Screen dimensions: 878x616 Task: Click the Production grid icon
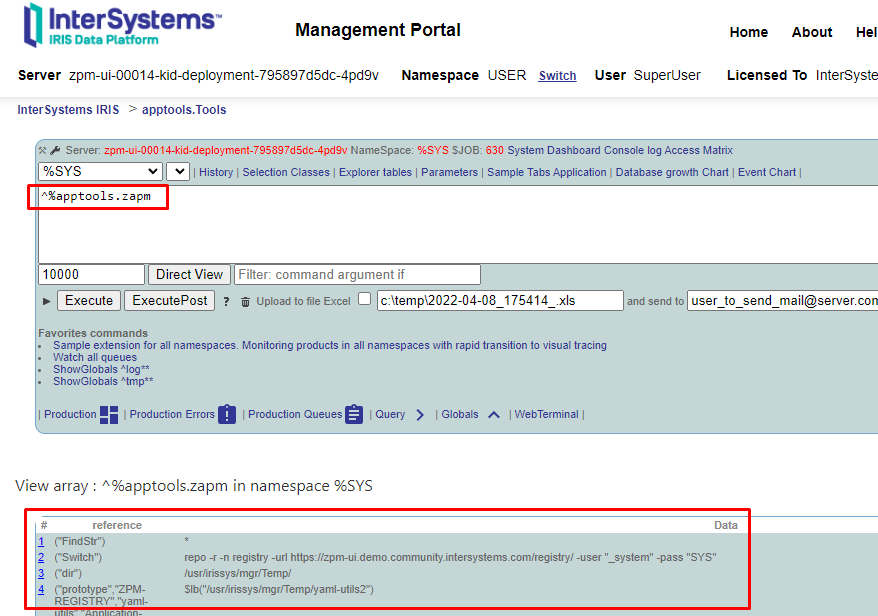coord(109,414)
